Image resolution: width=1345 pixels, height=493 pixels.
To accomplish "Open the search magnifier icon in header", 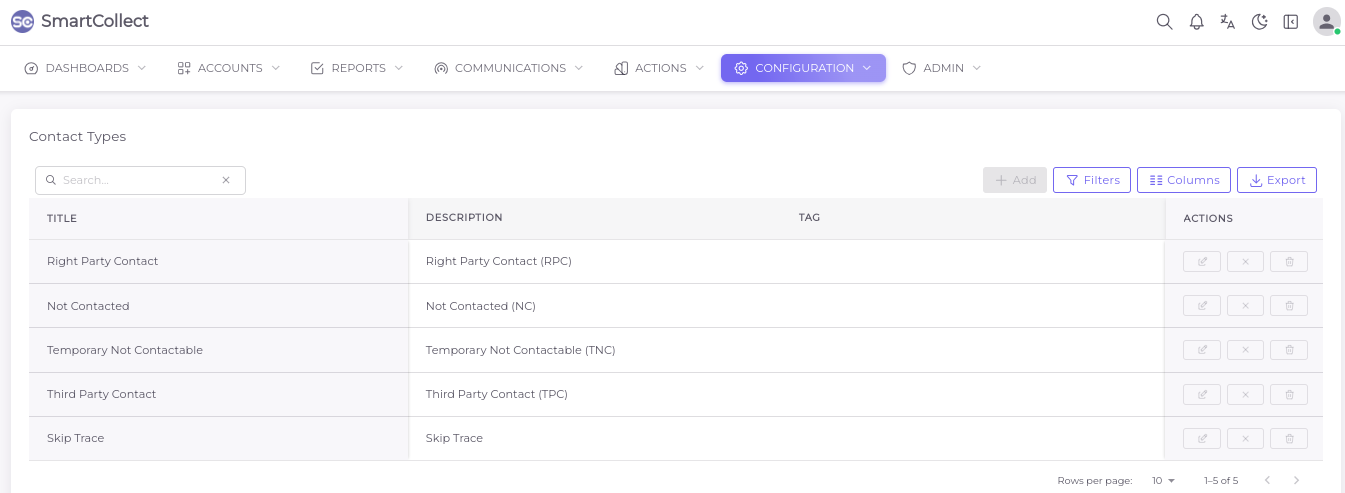I will tap(1164, 22).
